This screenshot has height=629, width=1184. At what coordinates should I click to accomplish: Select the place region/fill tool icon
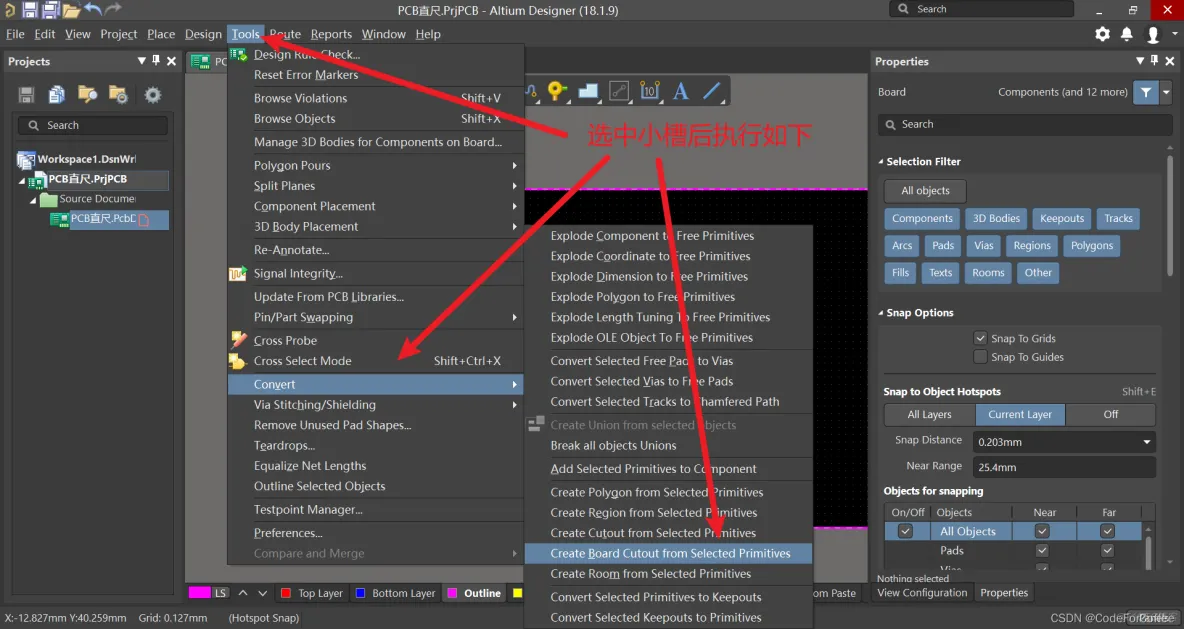(587, 91)
